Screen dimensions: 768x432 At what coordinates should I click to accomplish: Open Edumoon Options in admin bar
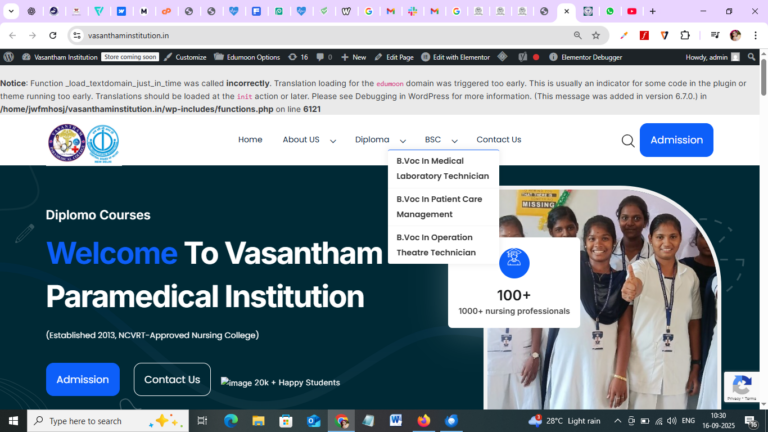pyautogui.click(x=247, y=57)
